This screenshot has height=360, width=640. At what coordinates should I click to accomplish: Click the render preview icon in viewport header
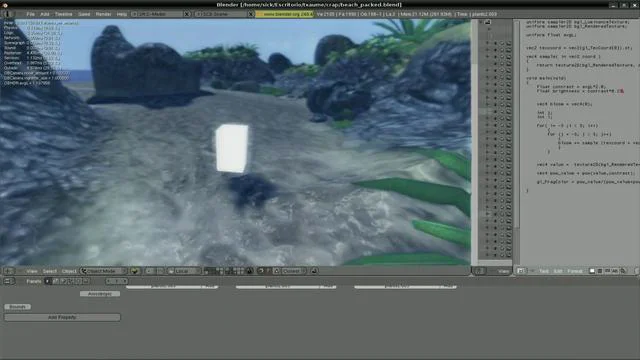tap(314, 271)
